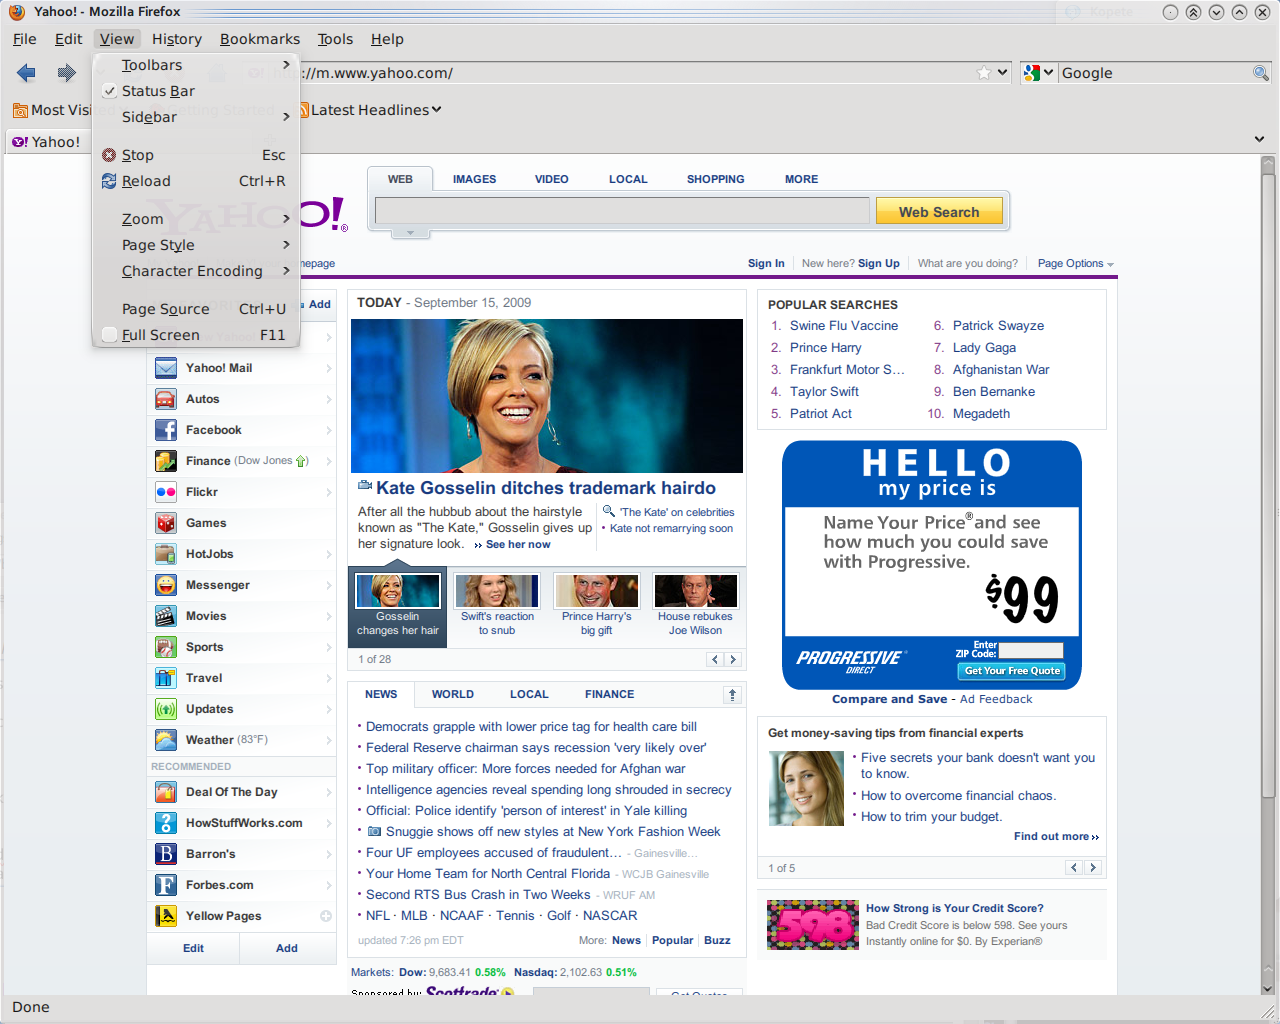Open the History menu
The width and height of the screenshot is (1280, 1024).
pos(177,39)
